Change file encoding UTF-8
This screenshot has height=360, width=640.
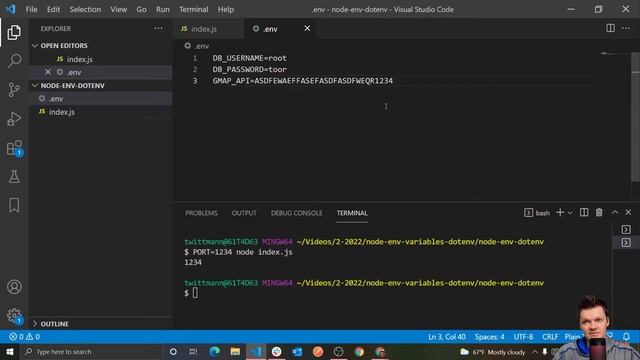[x=523, y=337]
